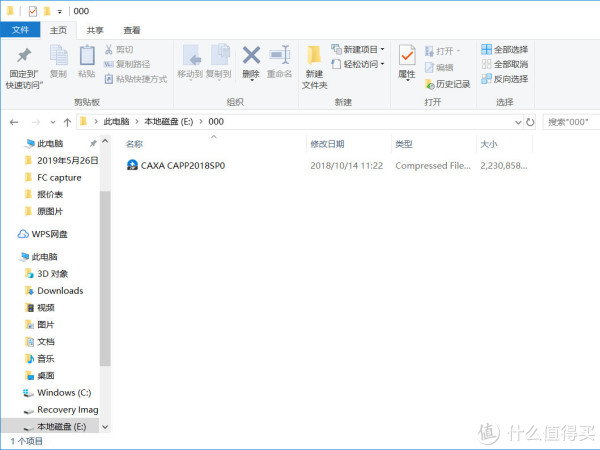Viewport: 600px width, 450px height.
Task: Expand the address bar history dropdown
Action: click(x=518, y=122)
